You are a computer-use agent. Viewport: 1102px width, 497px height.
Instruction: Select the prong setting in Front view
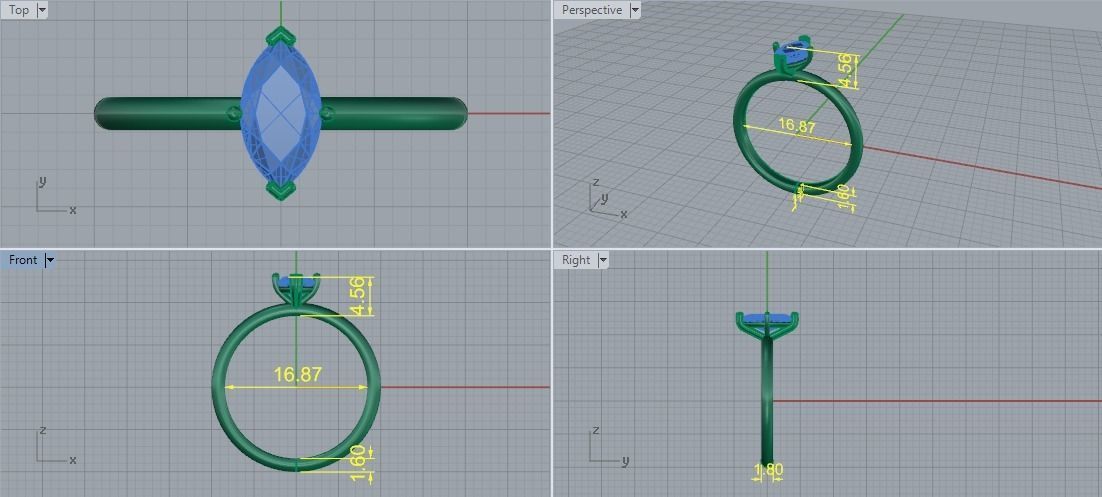pyautogui.click(x=296, y=289)
